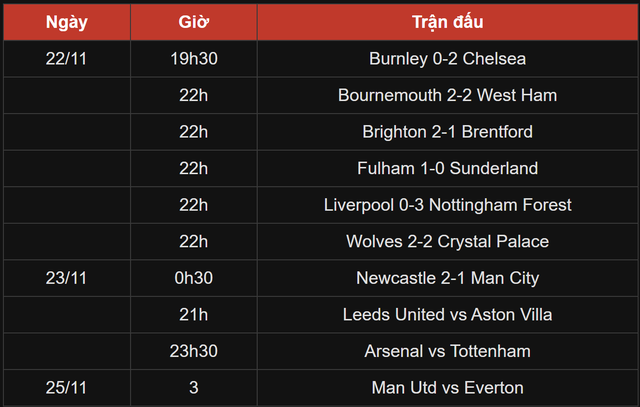Open the Fulham 1-0 Sunderland result

pos(447,168)
